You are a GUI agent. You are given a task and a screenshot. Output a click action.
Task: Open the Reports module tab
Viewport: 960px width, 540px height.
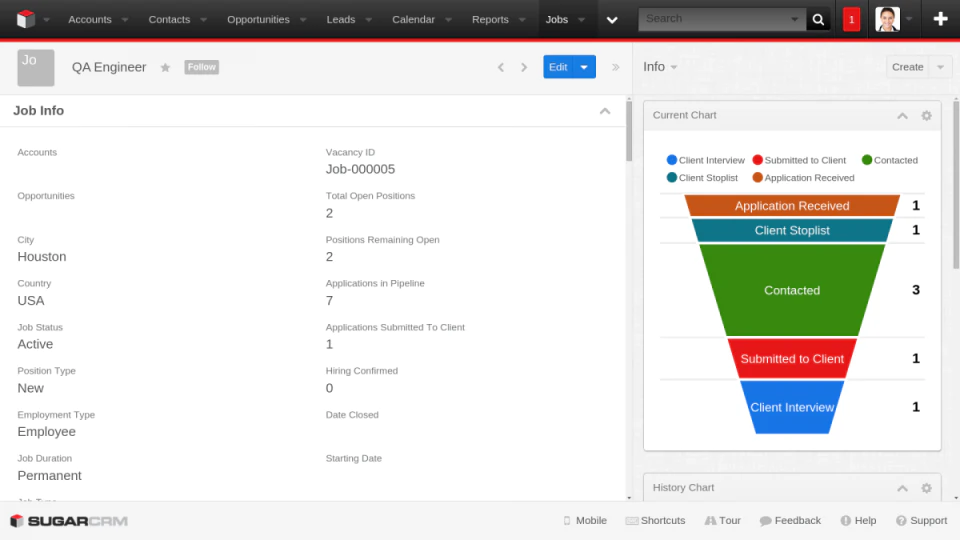pos(490,20)
